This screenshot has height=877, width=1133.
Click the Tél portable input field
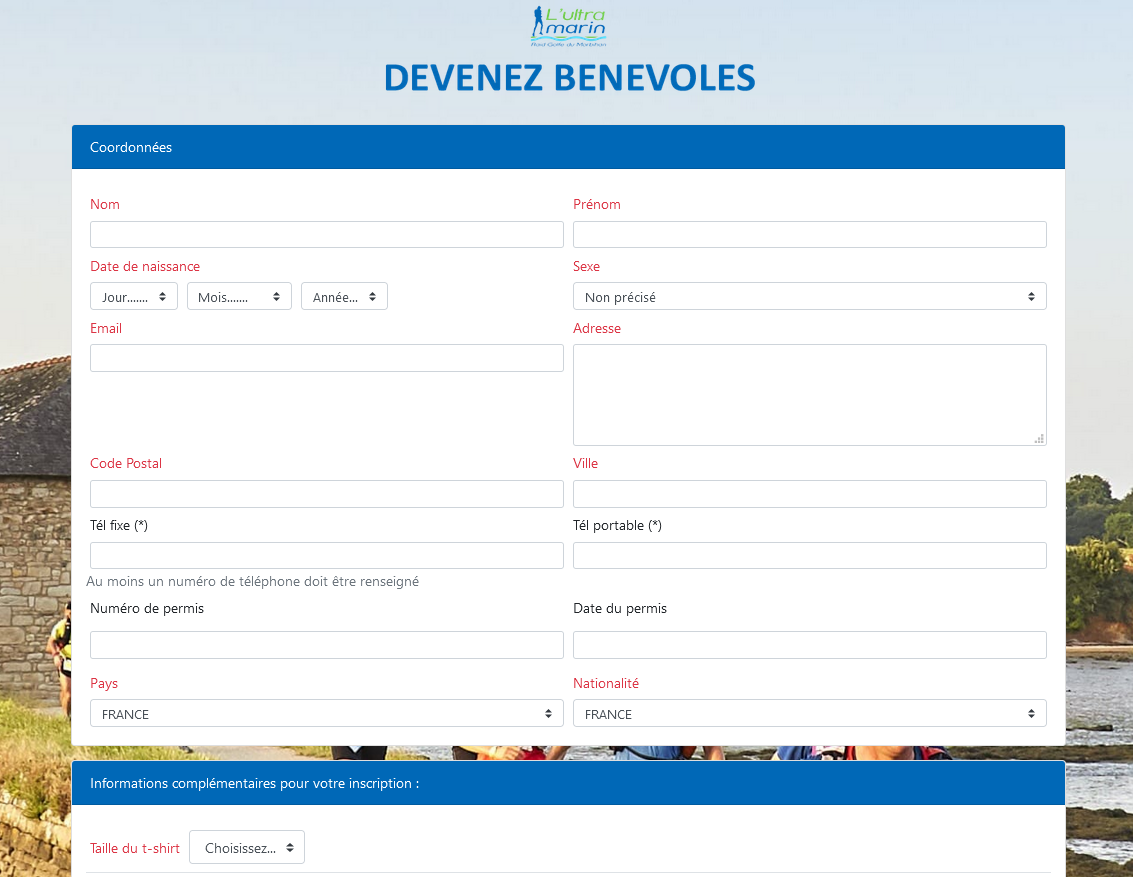pyautogui.click(x=809, y=555)
